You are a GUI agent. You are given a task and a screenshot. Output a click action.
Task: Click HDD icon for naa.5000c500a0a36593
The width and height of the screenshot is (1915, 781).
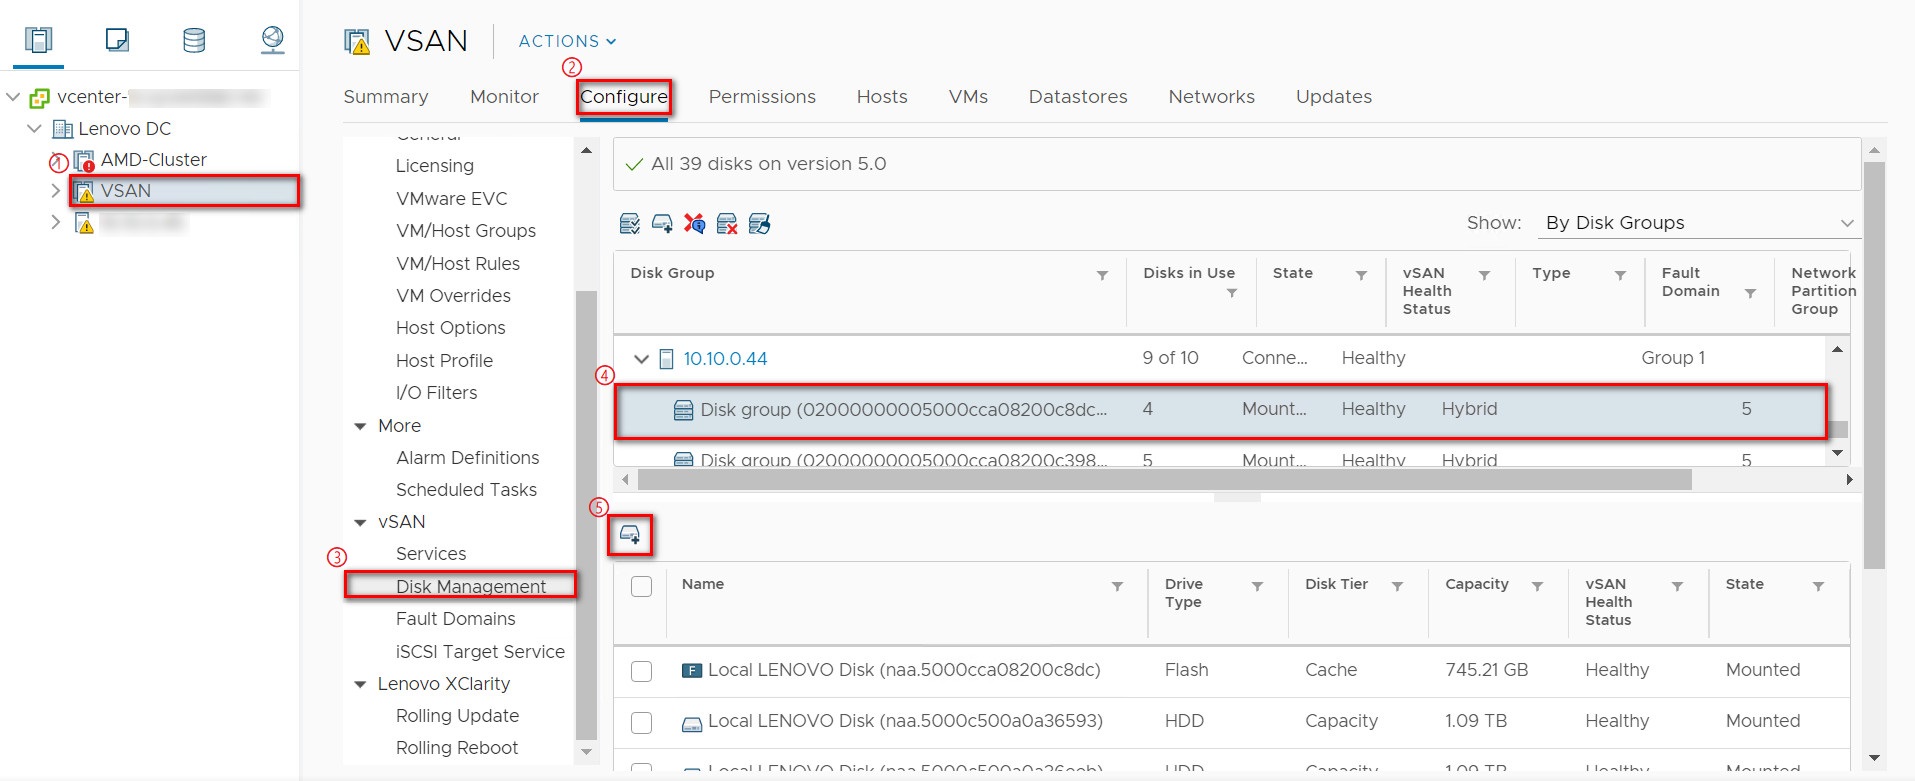coord(691,723)
